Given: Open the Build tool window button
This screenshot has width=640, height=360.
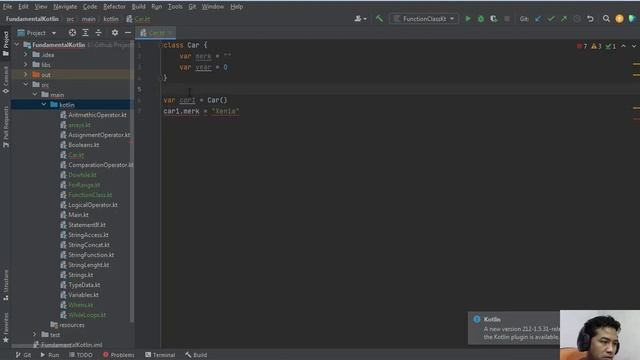Looking at the screenshot, I should pos(196,355).
